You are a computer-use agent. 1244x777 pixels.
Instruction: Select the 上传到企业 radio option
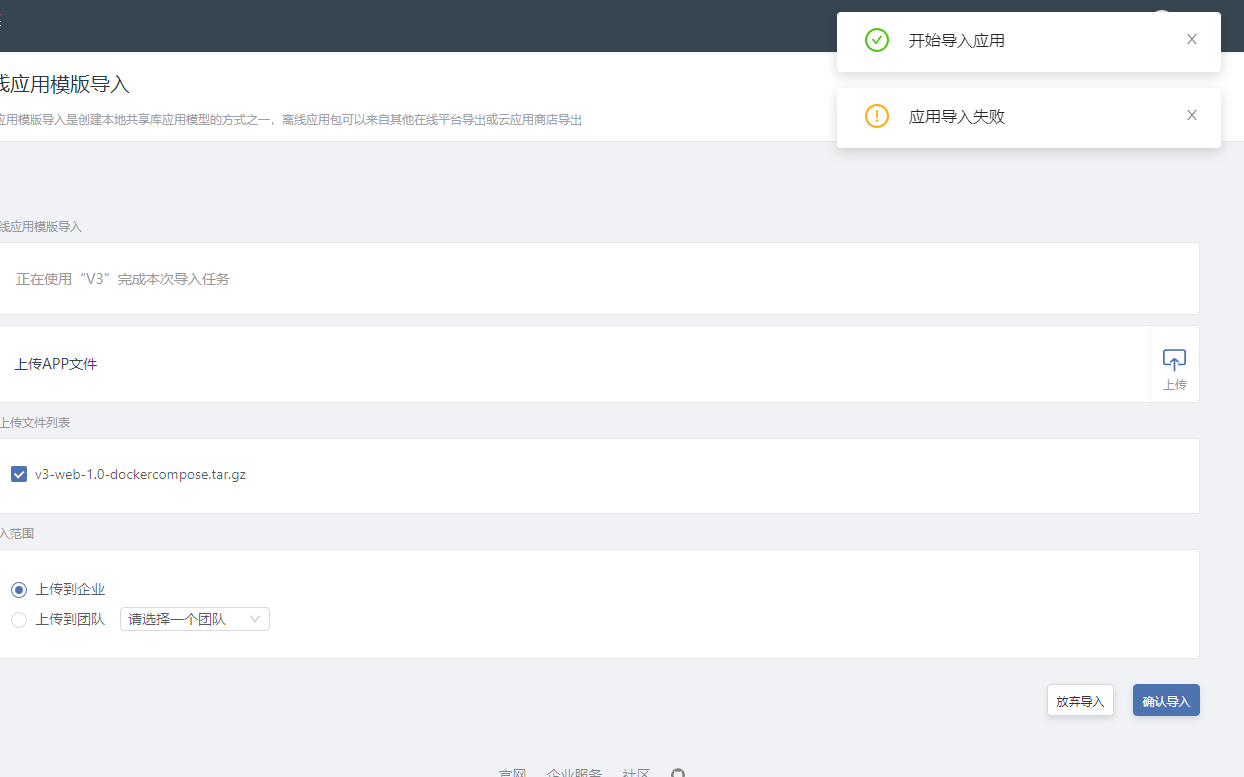click(18, 589)
